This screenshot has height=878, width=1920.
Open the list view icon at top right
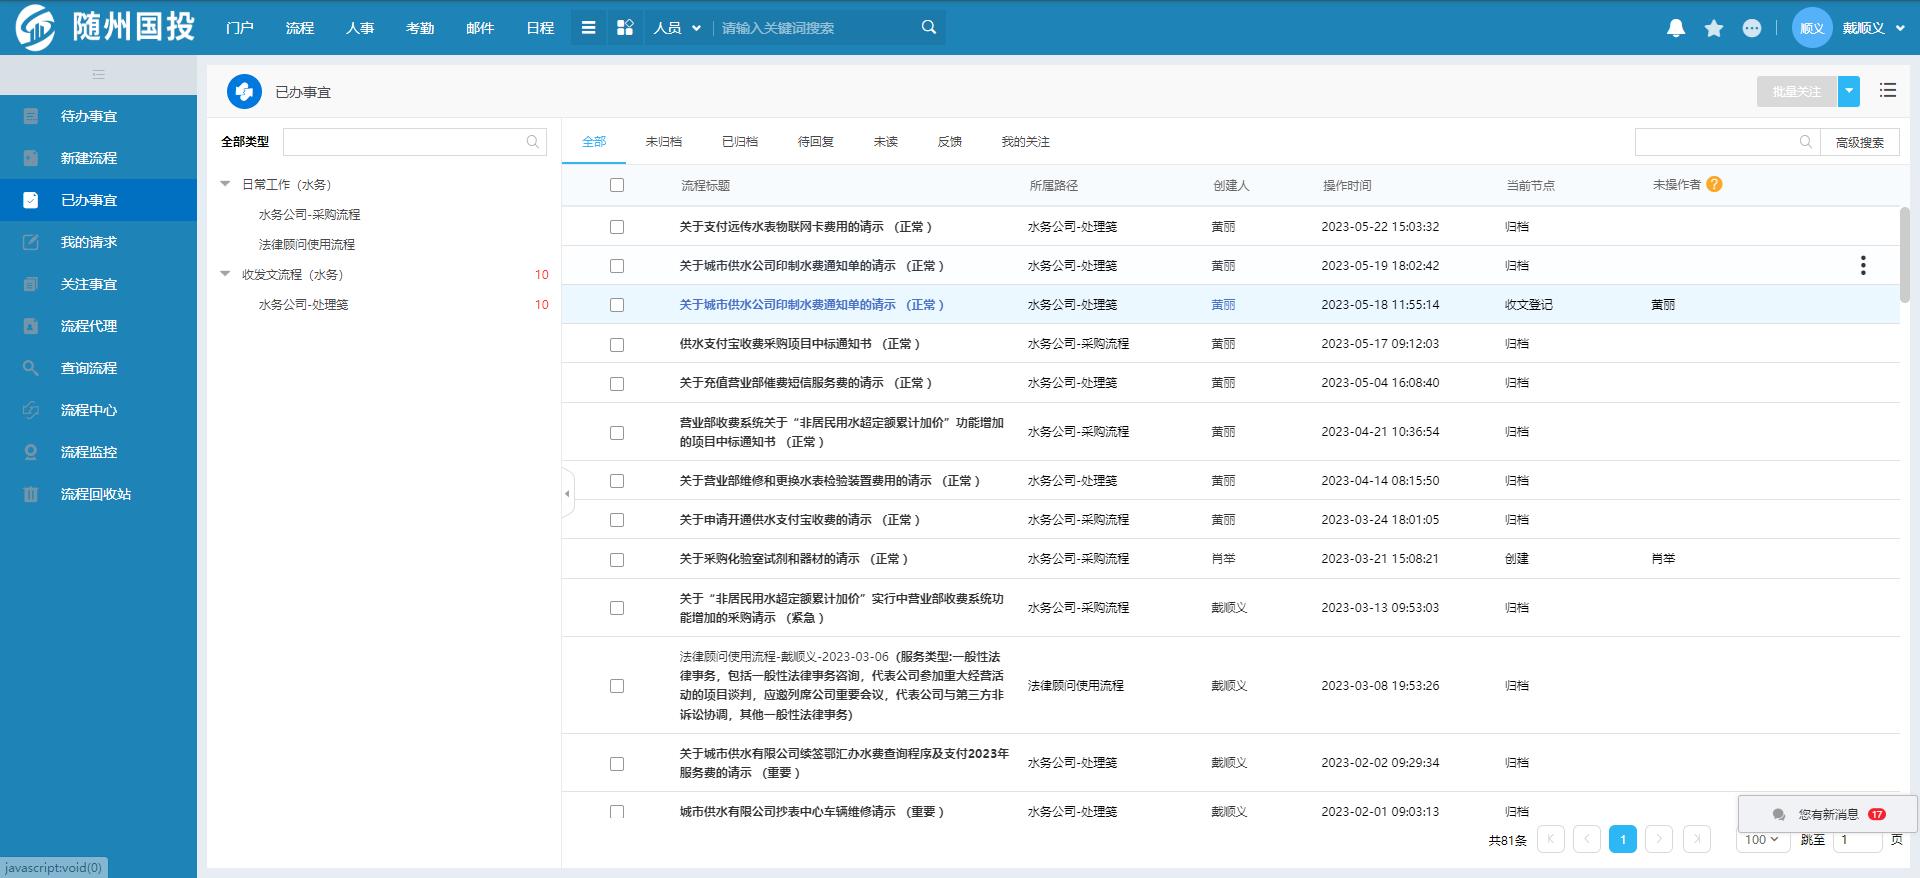click(x=1887, y=91)
